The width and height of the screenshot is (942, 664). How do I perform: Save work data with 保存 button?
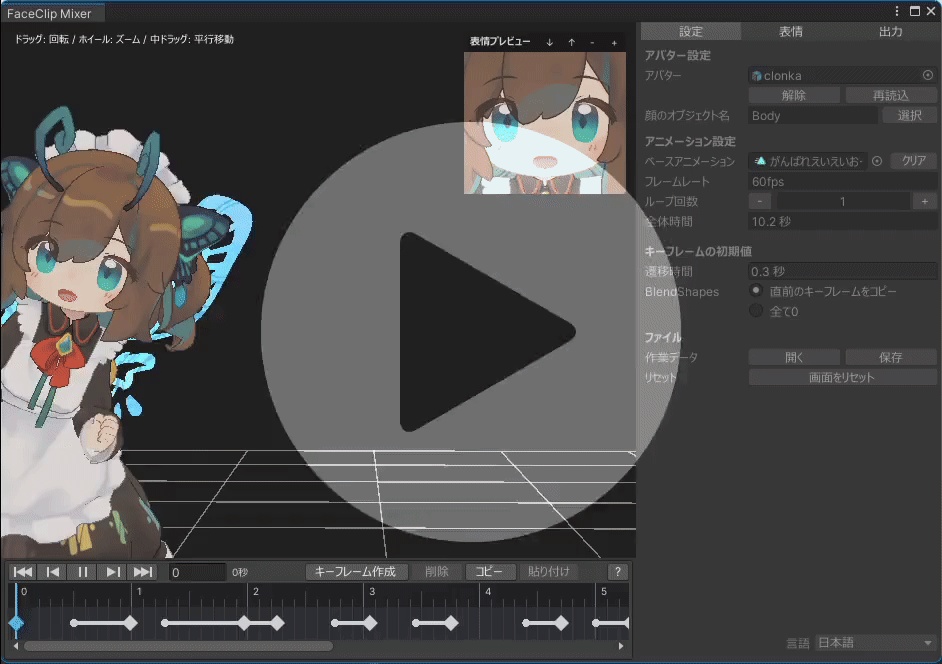coord(891,357)
